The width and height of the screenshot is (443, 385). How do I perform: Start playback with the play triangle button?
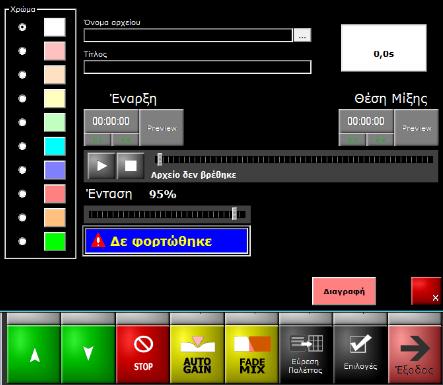coord(102,166)
